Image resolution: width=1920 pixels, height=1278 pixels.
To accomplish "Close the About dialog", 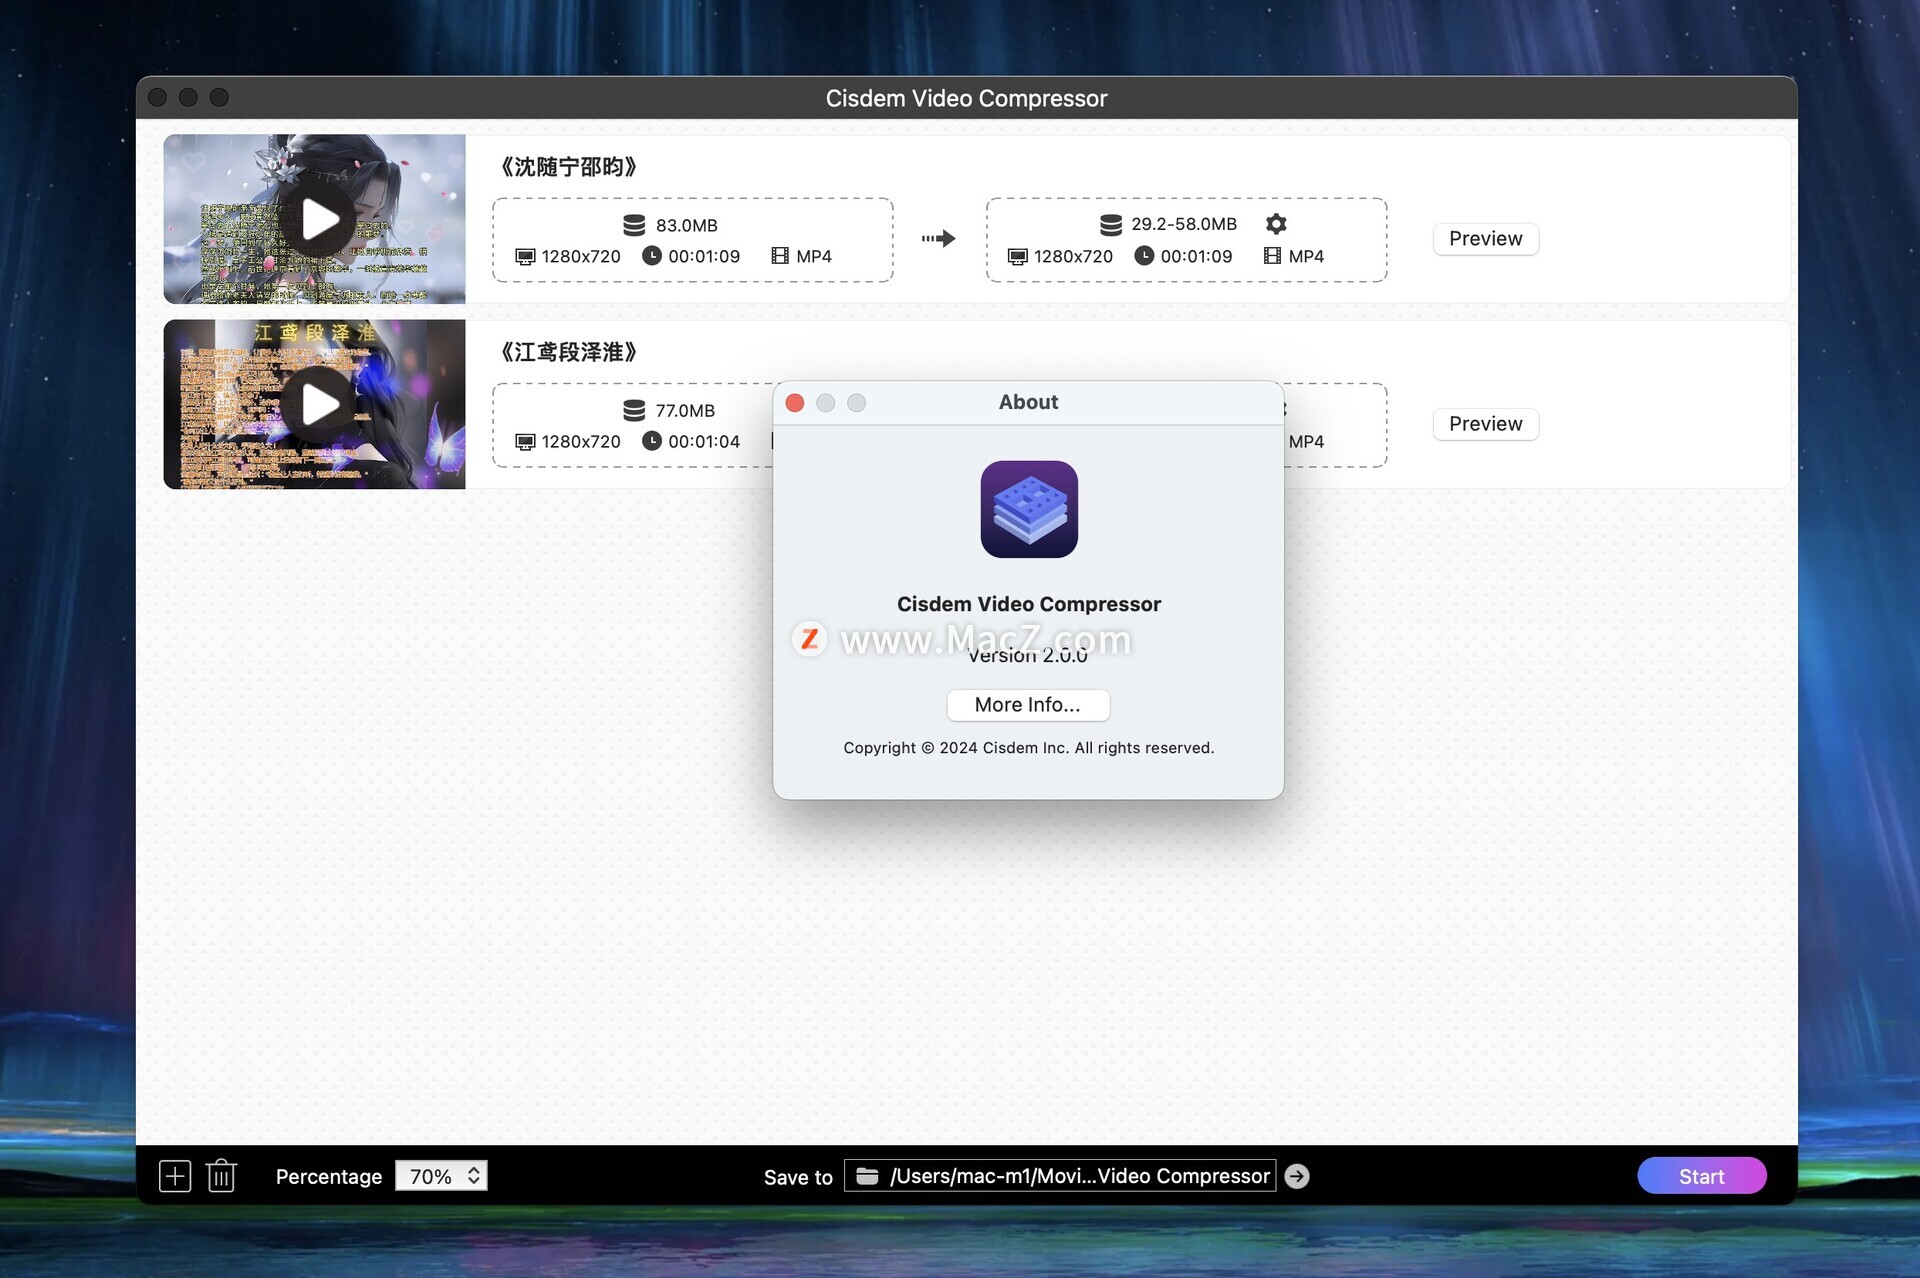I will point(795,403).
